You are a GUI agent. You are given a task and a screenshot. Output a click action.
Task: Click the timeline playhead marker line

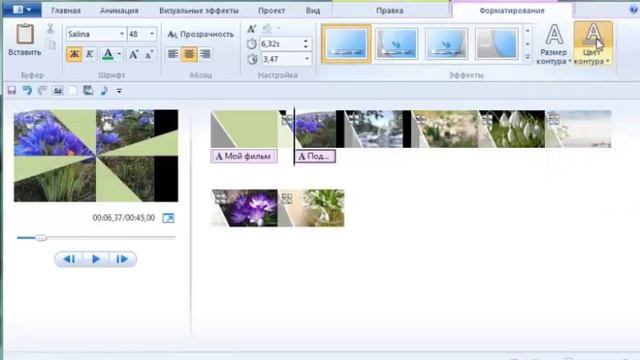(294, 137)
